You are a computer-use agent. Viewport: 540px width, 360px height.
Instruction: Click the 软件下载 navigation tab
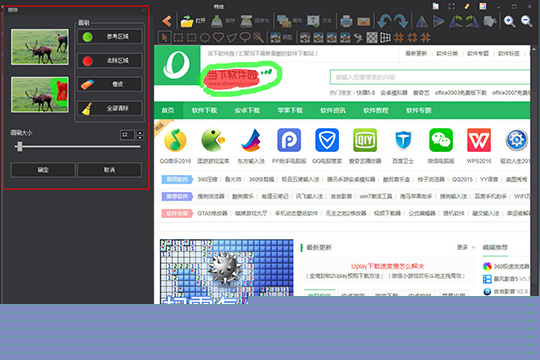[204, 110]
